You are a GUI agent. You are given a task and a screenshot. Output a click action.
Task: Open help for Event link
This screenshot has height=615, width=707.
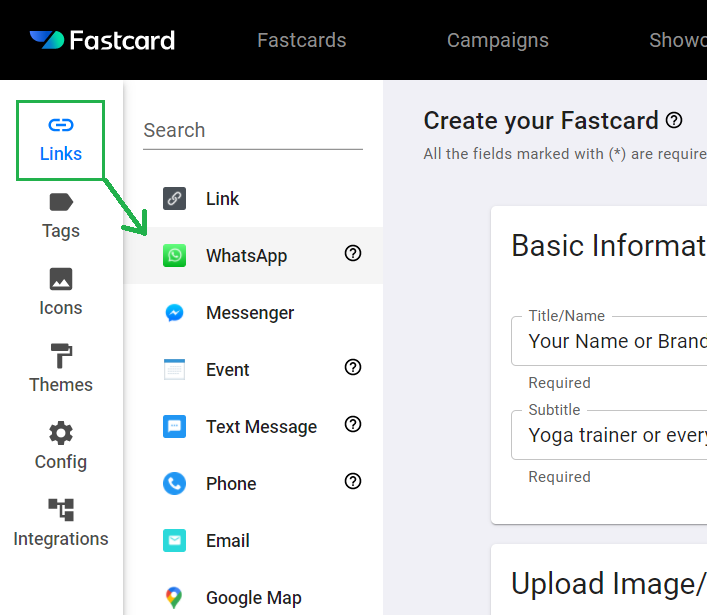(x=353, y=367)
